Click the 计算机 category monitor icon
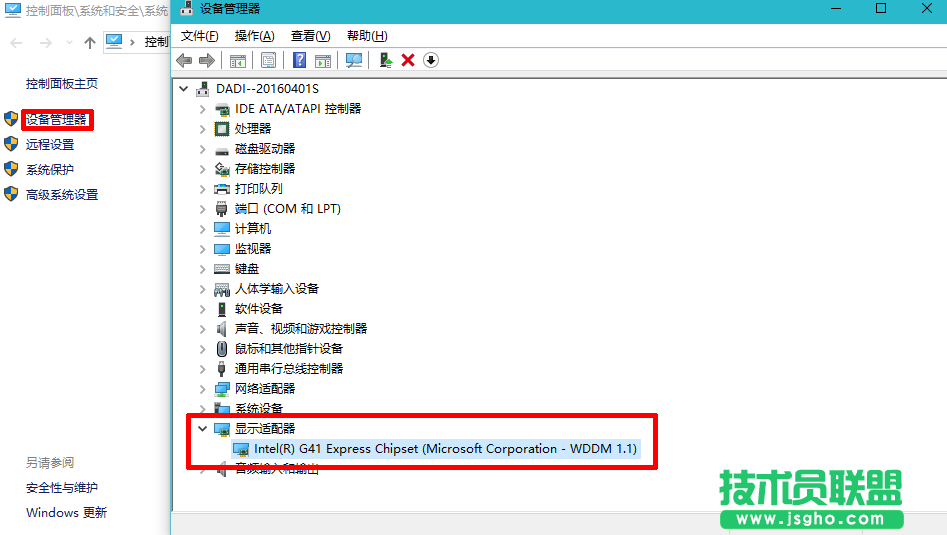Screen dimensions: 947x535 (x=222, y=229)
